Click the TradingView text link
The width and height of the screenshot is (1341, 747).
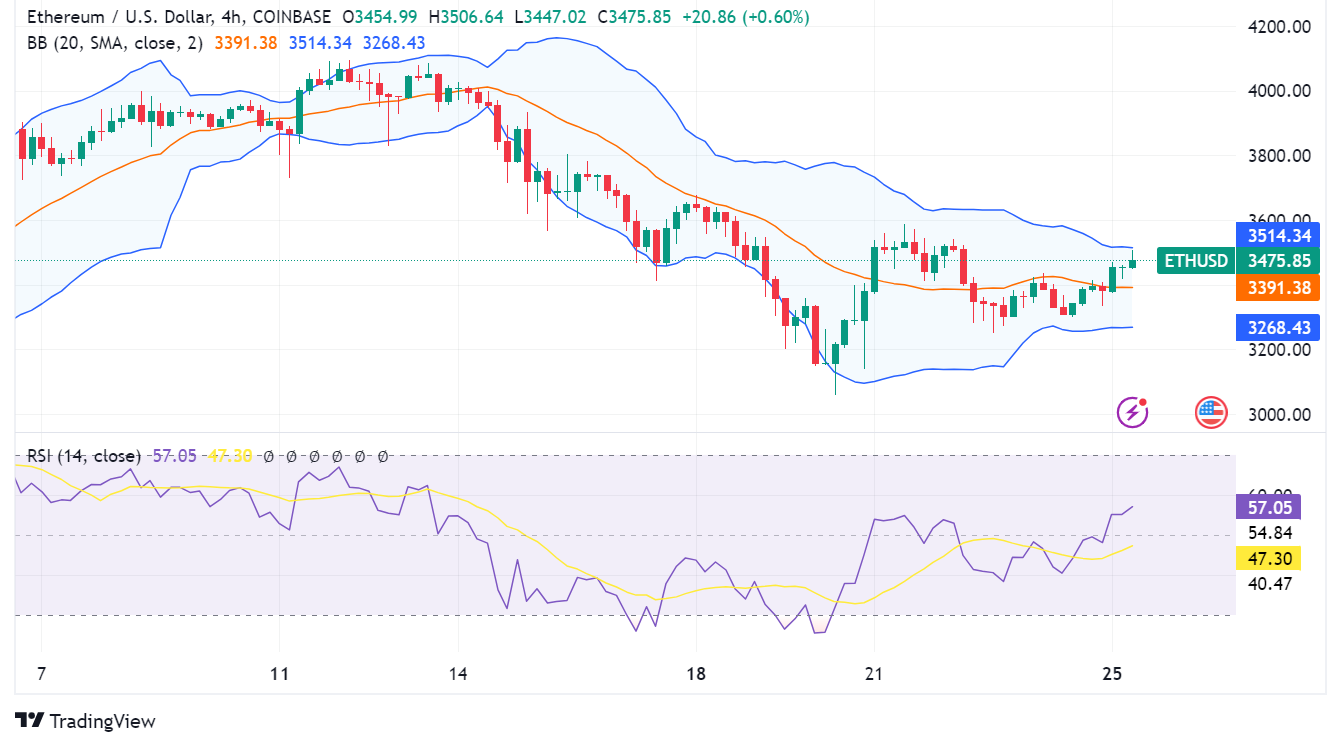102,721
